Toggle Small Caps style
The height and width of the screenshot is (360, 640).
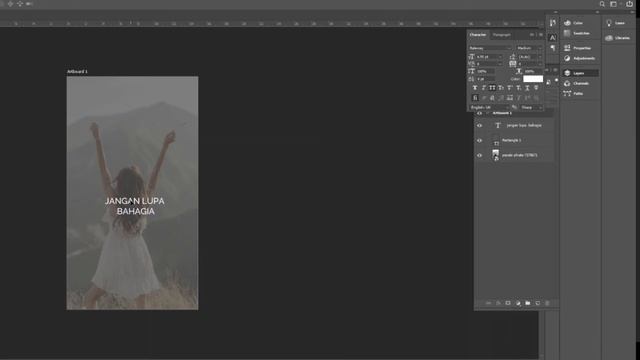[501, 88]
